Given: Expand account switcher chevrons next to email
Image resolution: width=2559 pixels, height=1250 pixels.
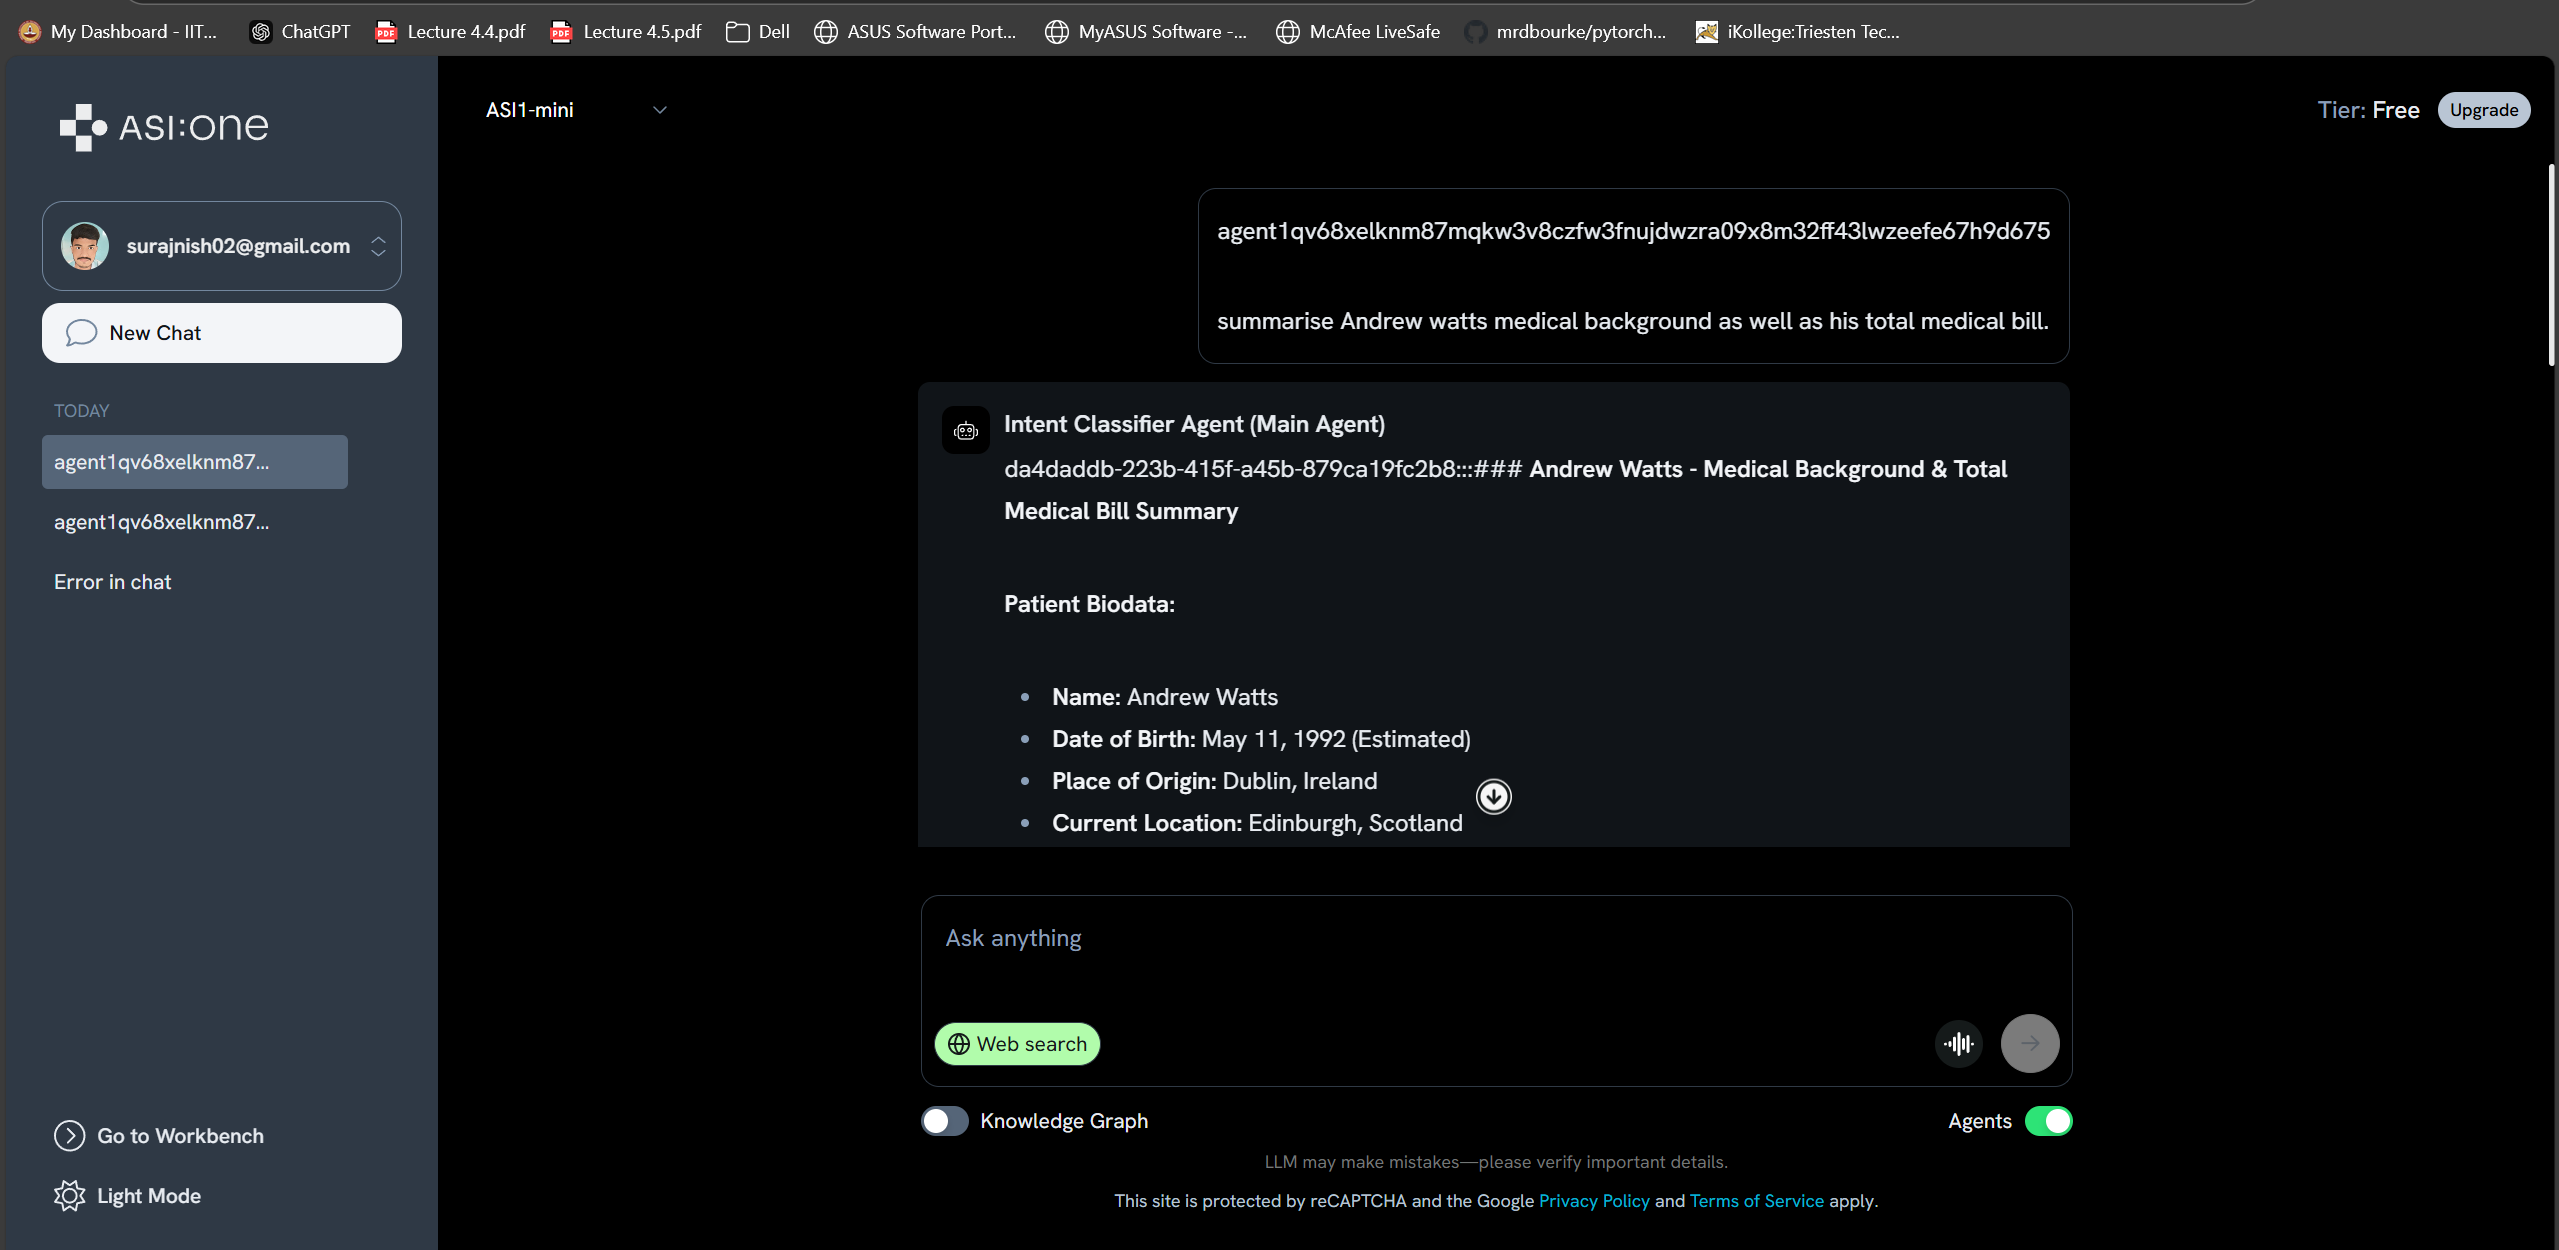Looking at the screenshot, I should [378, 246].
